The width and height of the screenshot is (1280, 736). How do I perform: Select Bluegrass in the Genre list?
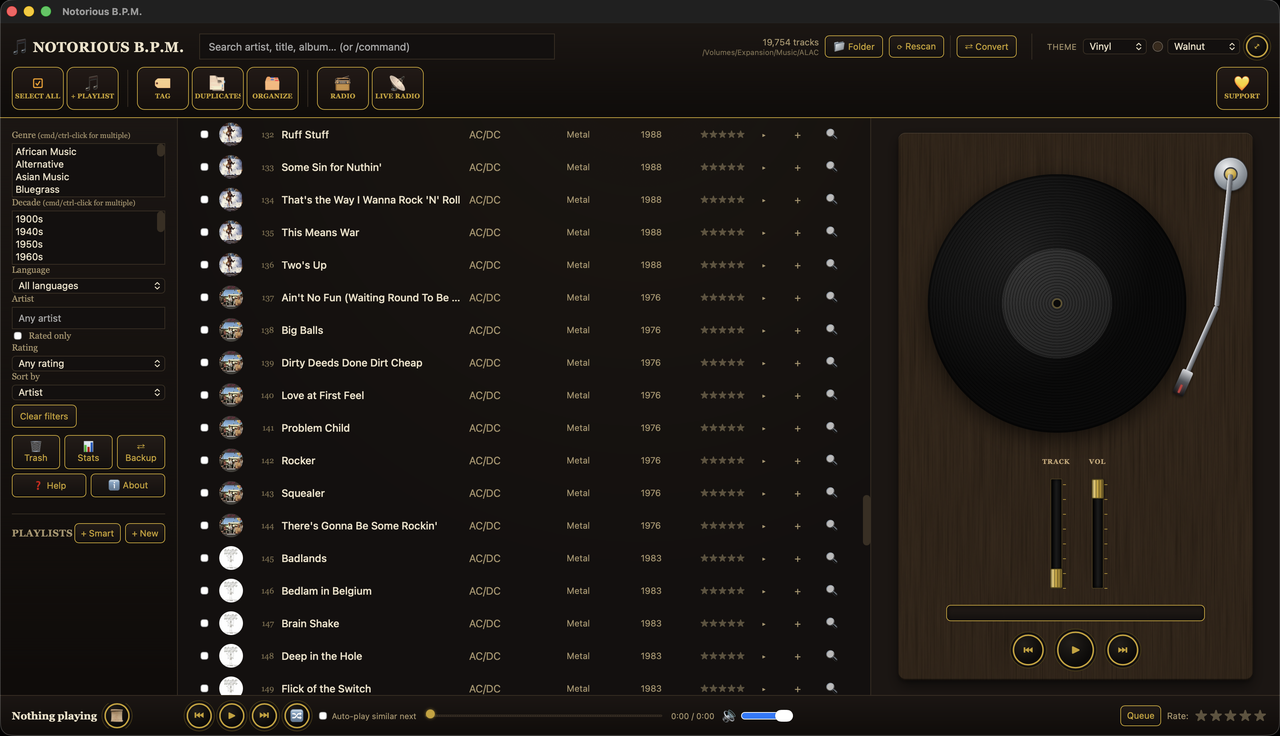[84, 190]
